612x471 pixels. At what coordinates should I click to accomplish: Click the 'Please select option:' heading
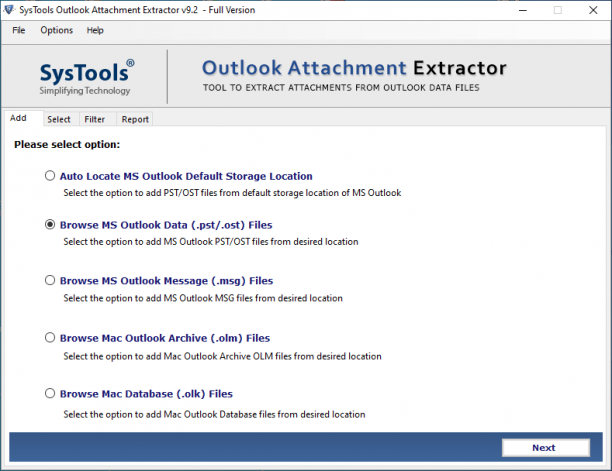(x=67, y=144)
